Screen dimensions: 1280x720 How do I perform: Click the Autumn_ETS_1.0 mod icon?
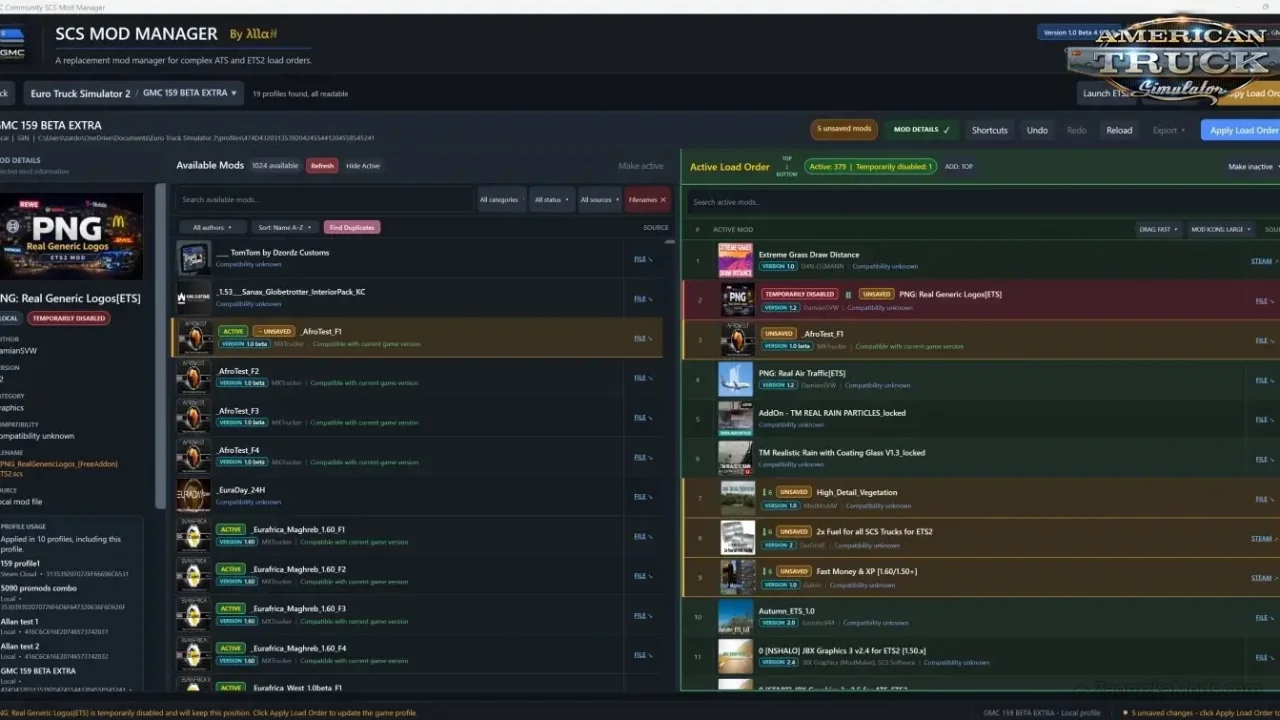(735, 617)
